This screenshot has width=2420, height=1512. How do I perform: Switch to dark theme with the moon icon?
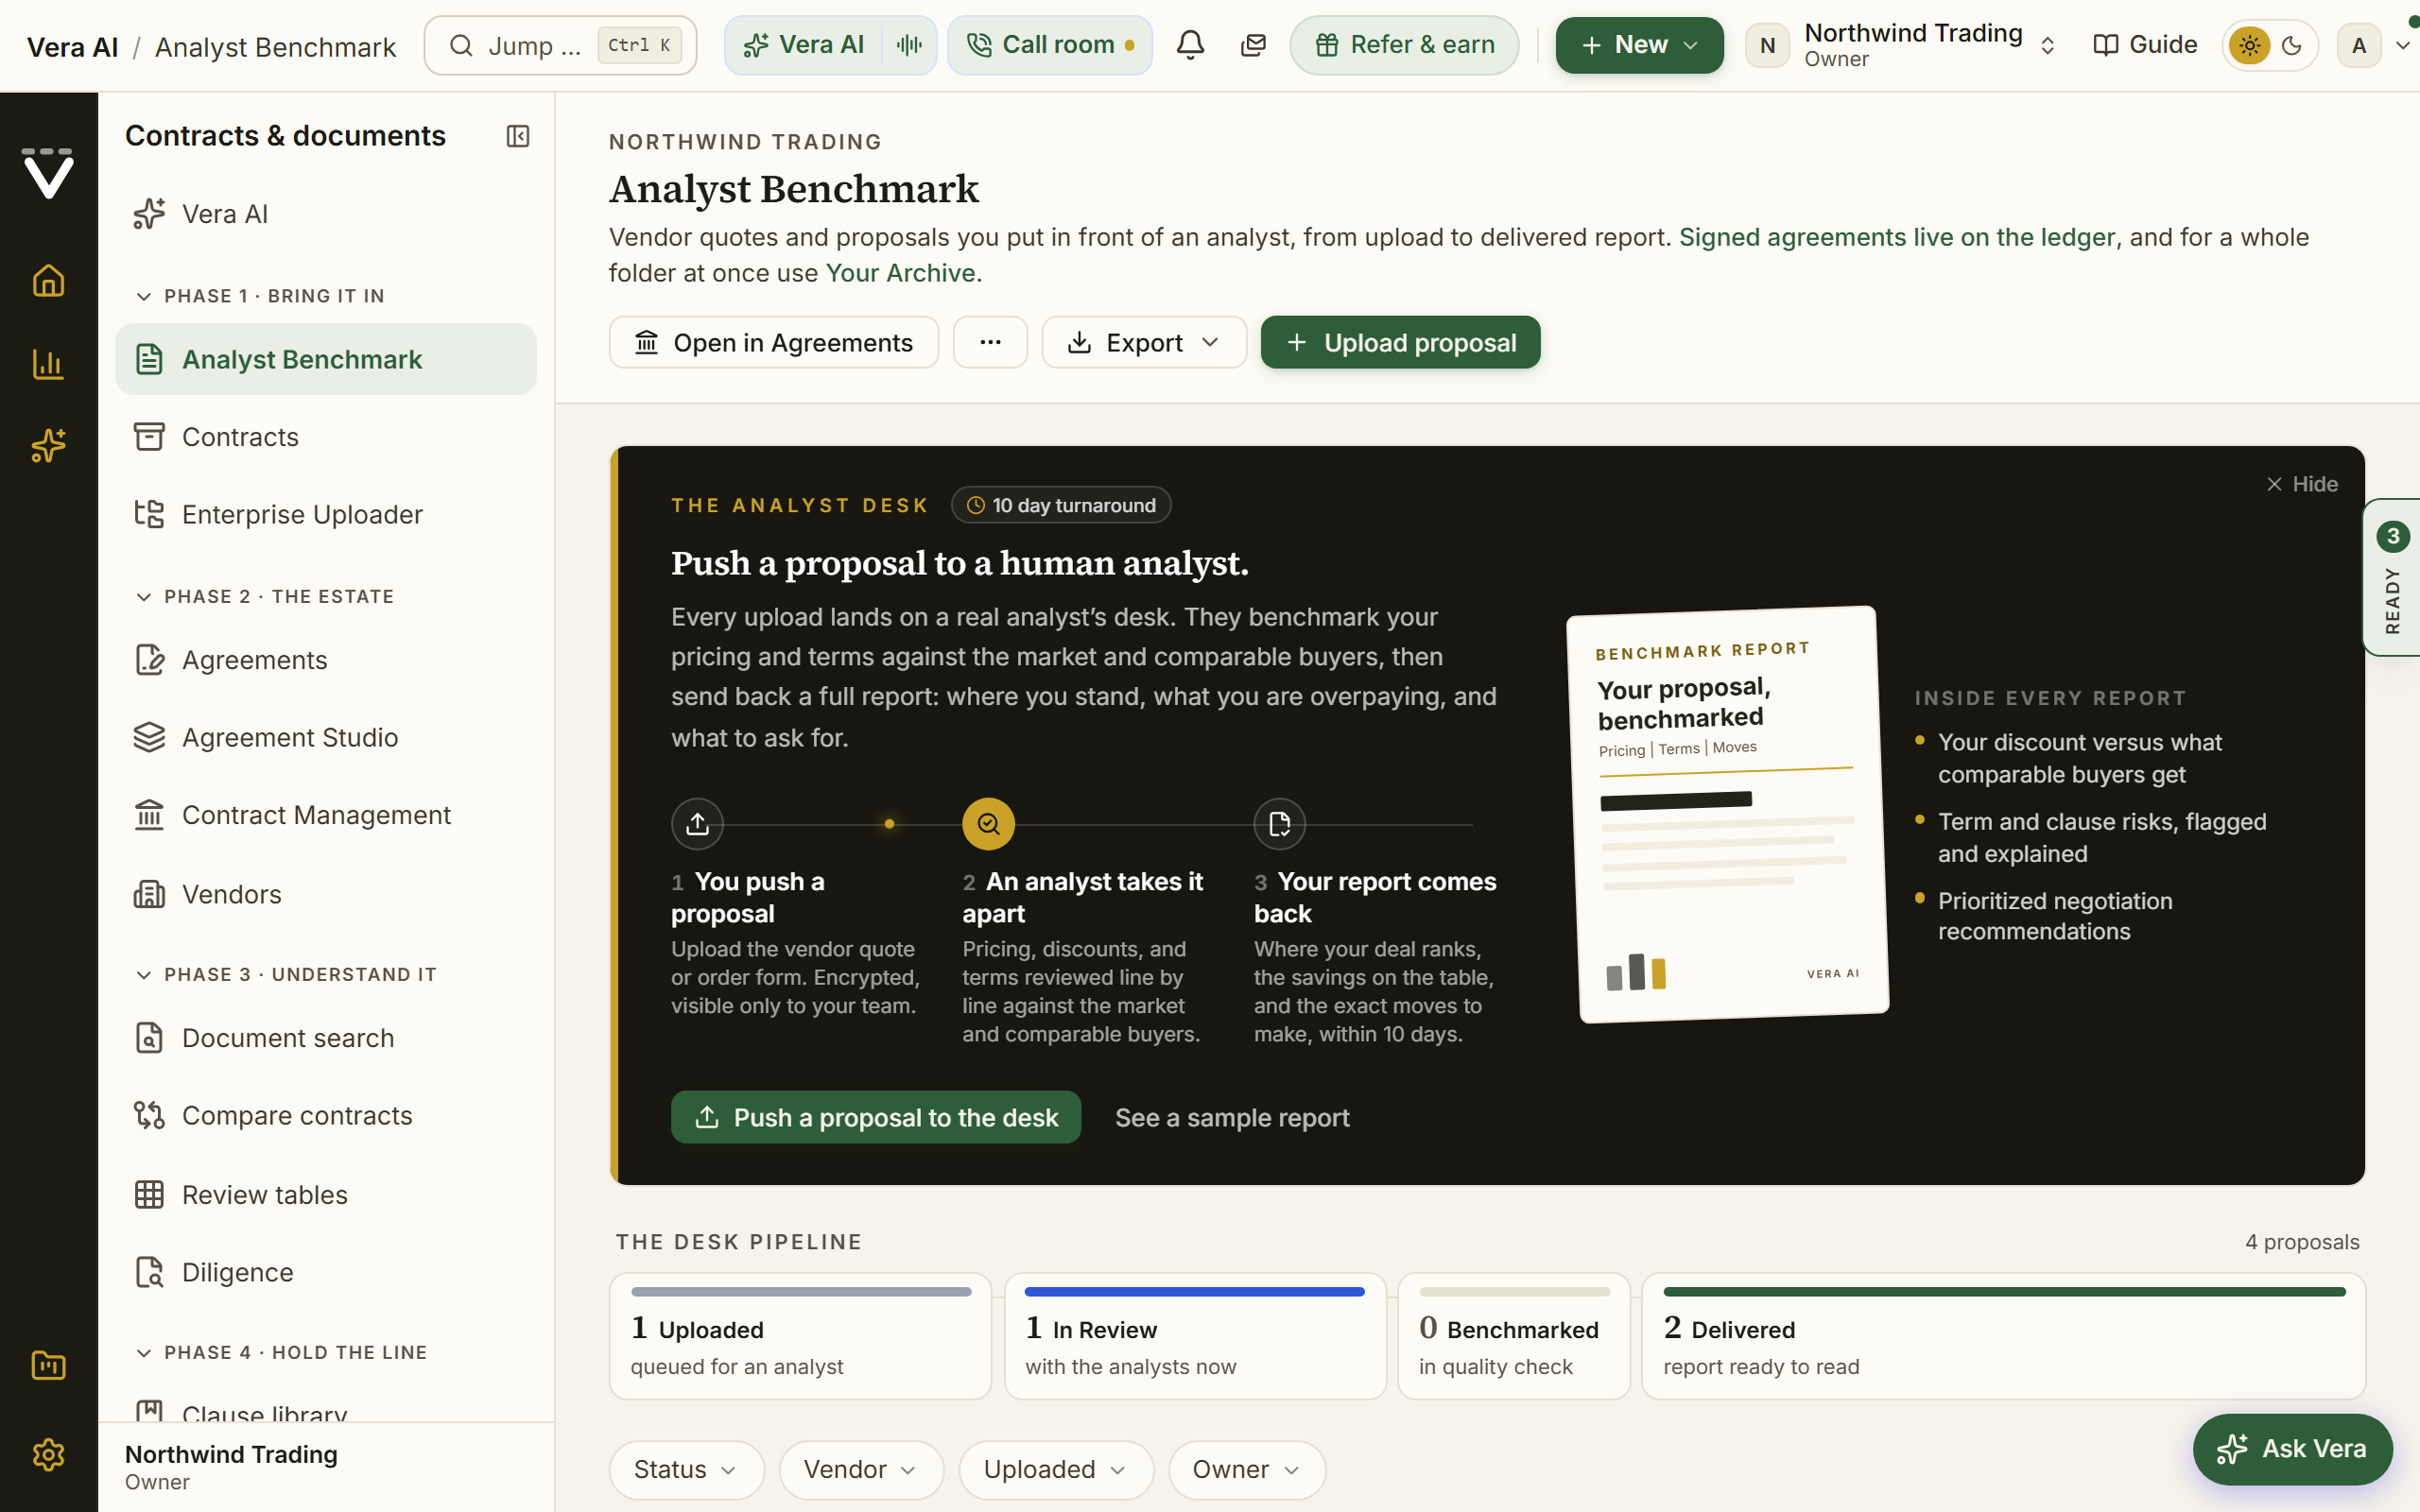coord(2292,45)
